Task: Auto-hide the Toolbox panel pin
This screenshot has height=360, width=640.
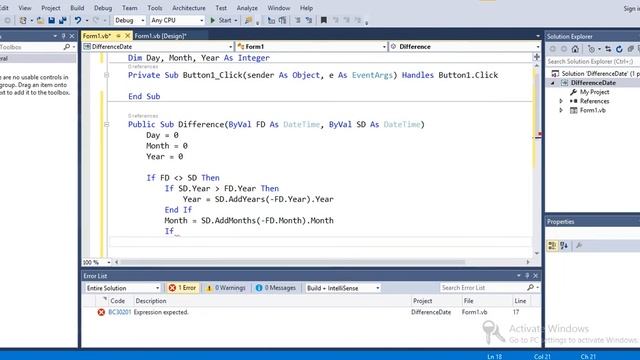Action: click(x=63, y=36)
